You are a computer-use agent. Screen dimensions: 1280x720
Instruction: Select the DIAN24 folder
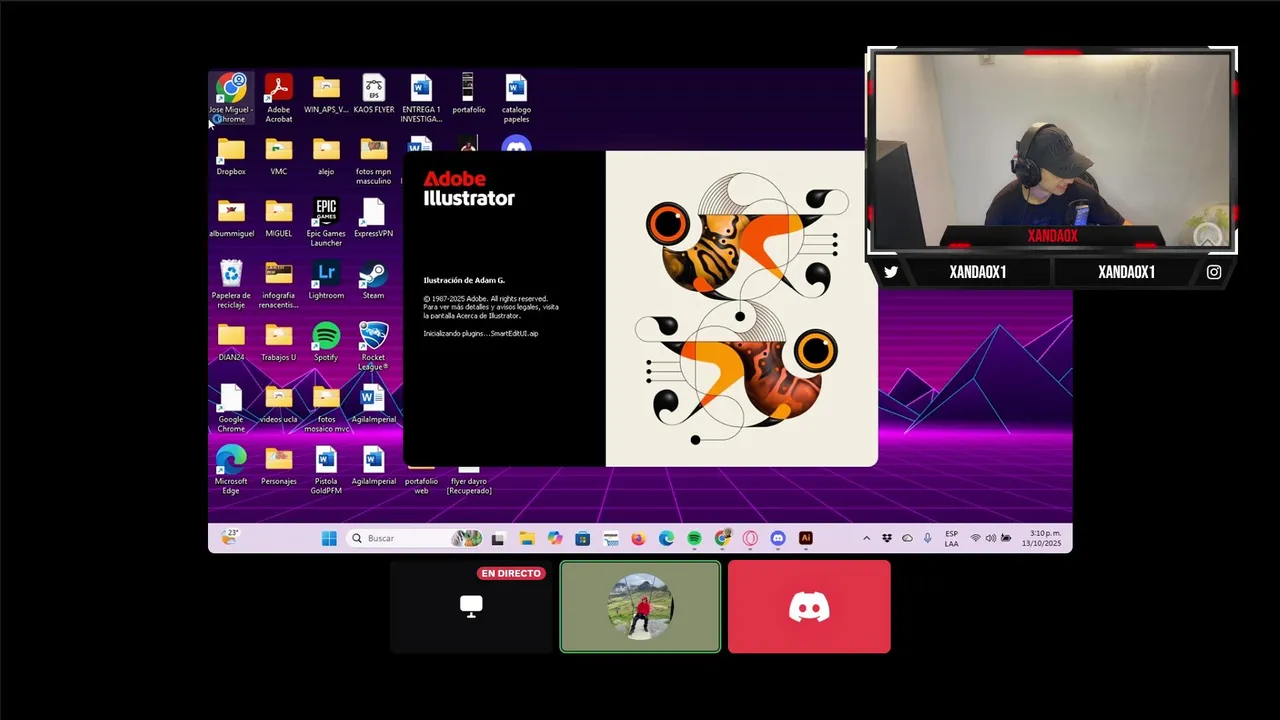click(231, 343)
